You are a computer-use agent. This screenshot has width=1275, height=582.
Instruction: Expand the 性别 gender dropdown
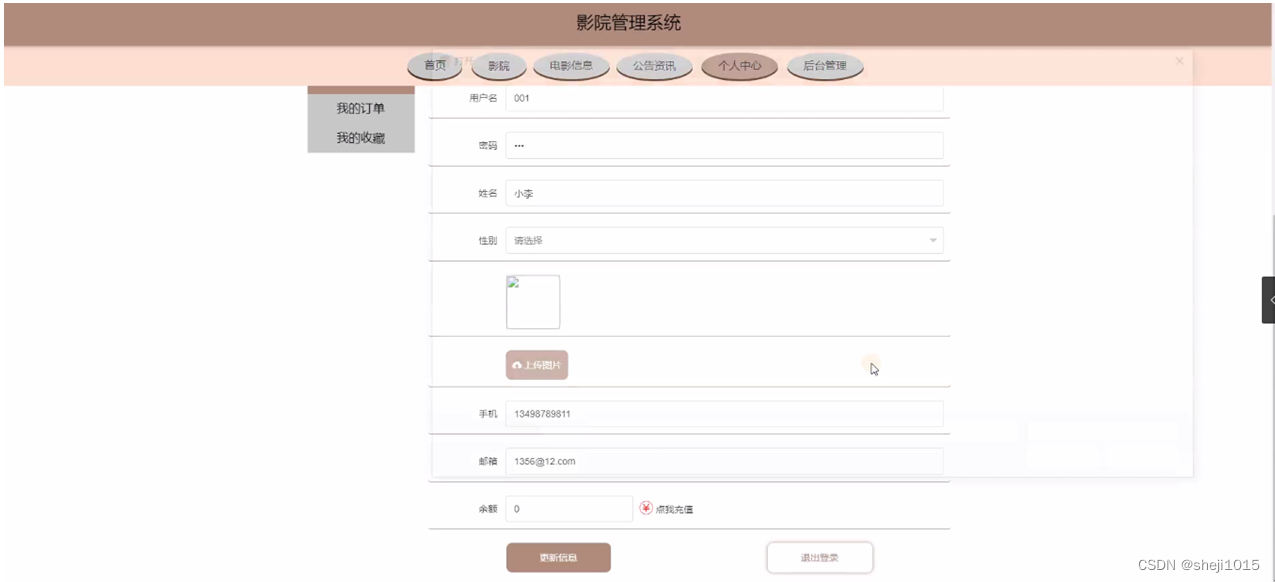[724, 240]
